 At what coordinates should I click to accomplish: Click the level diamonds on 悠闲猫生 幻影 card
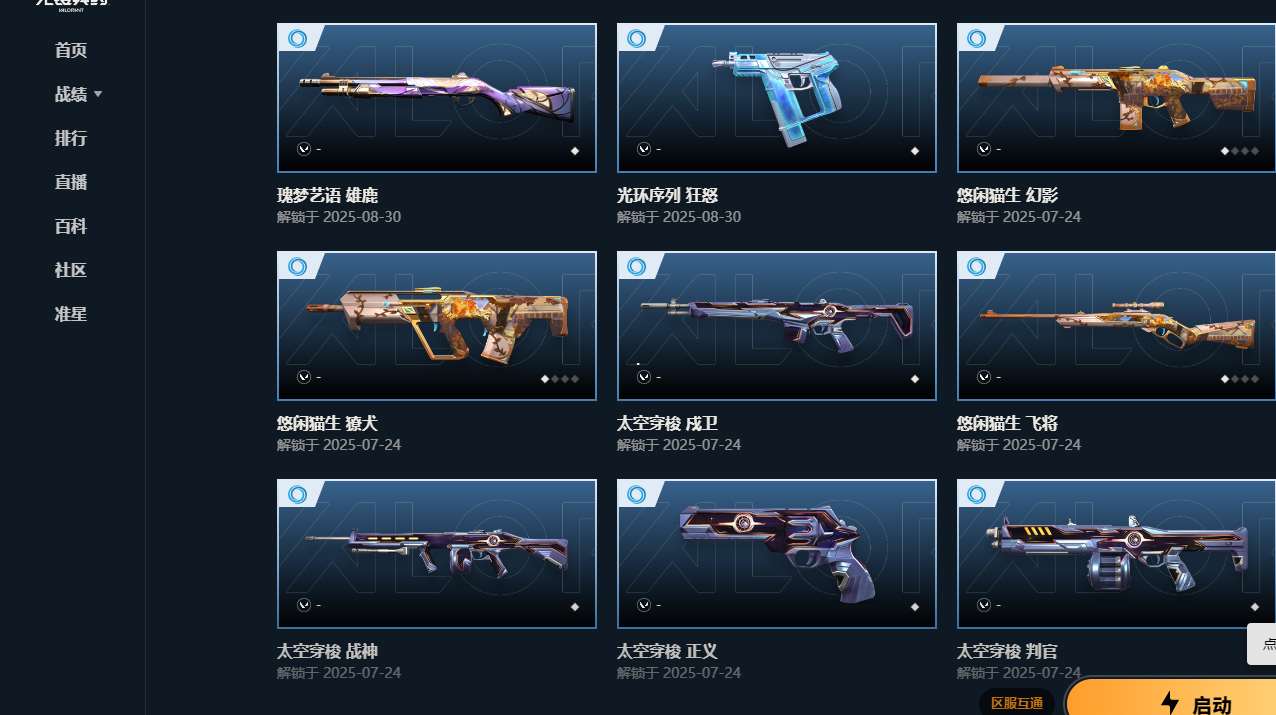pos(1240,151)
